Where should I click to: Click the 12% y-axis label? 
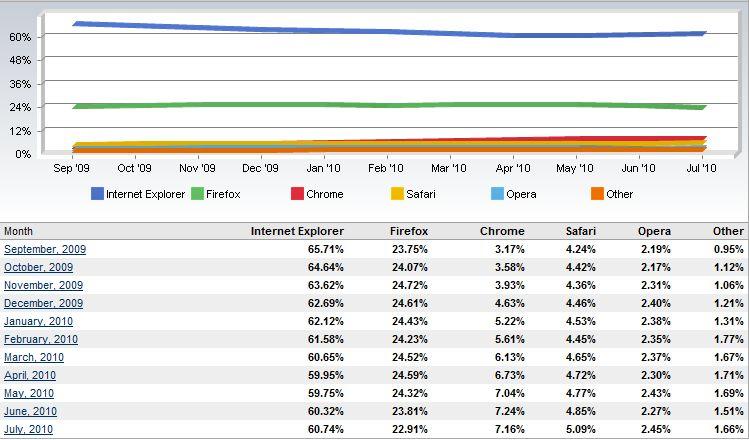coord(20,131)
